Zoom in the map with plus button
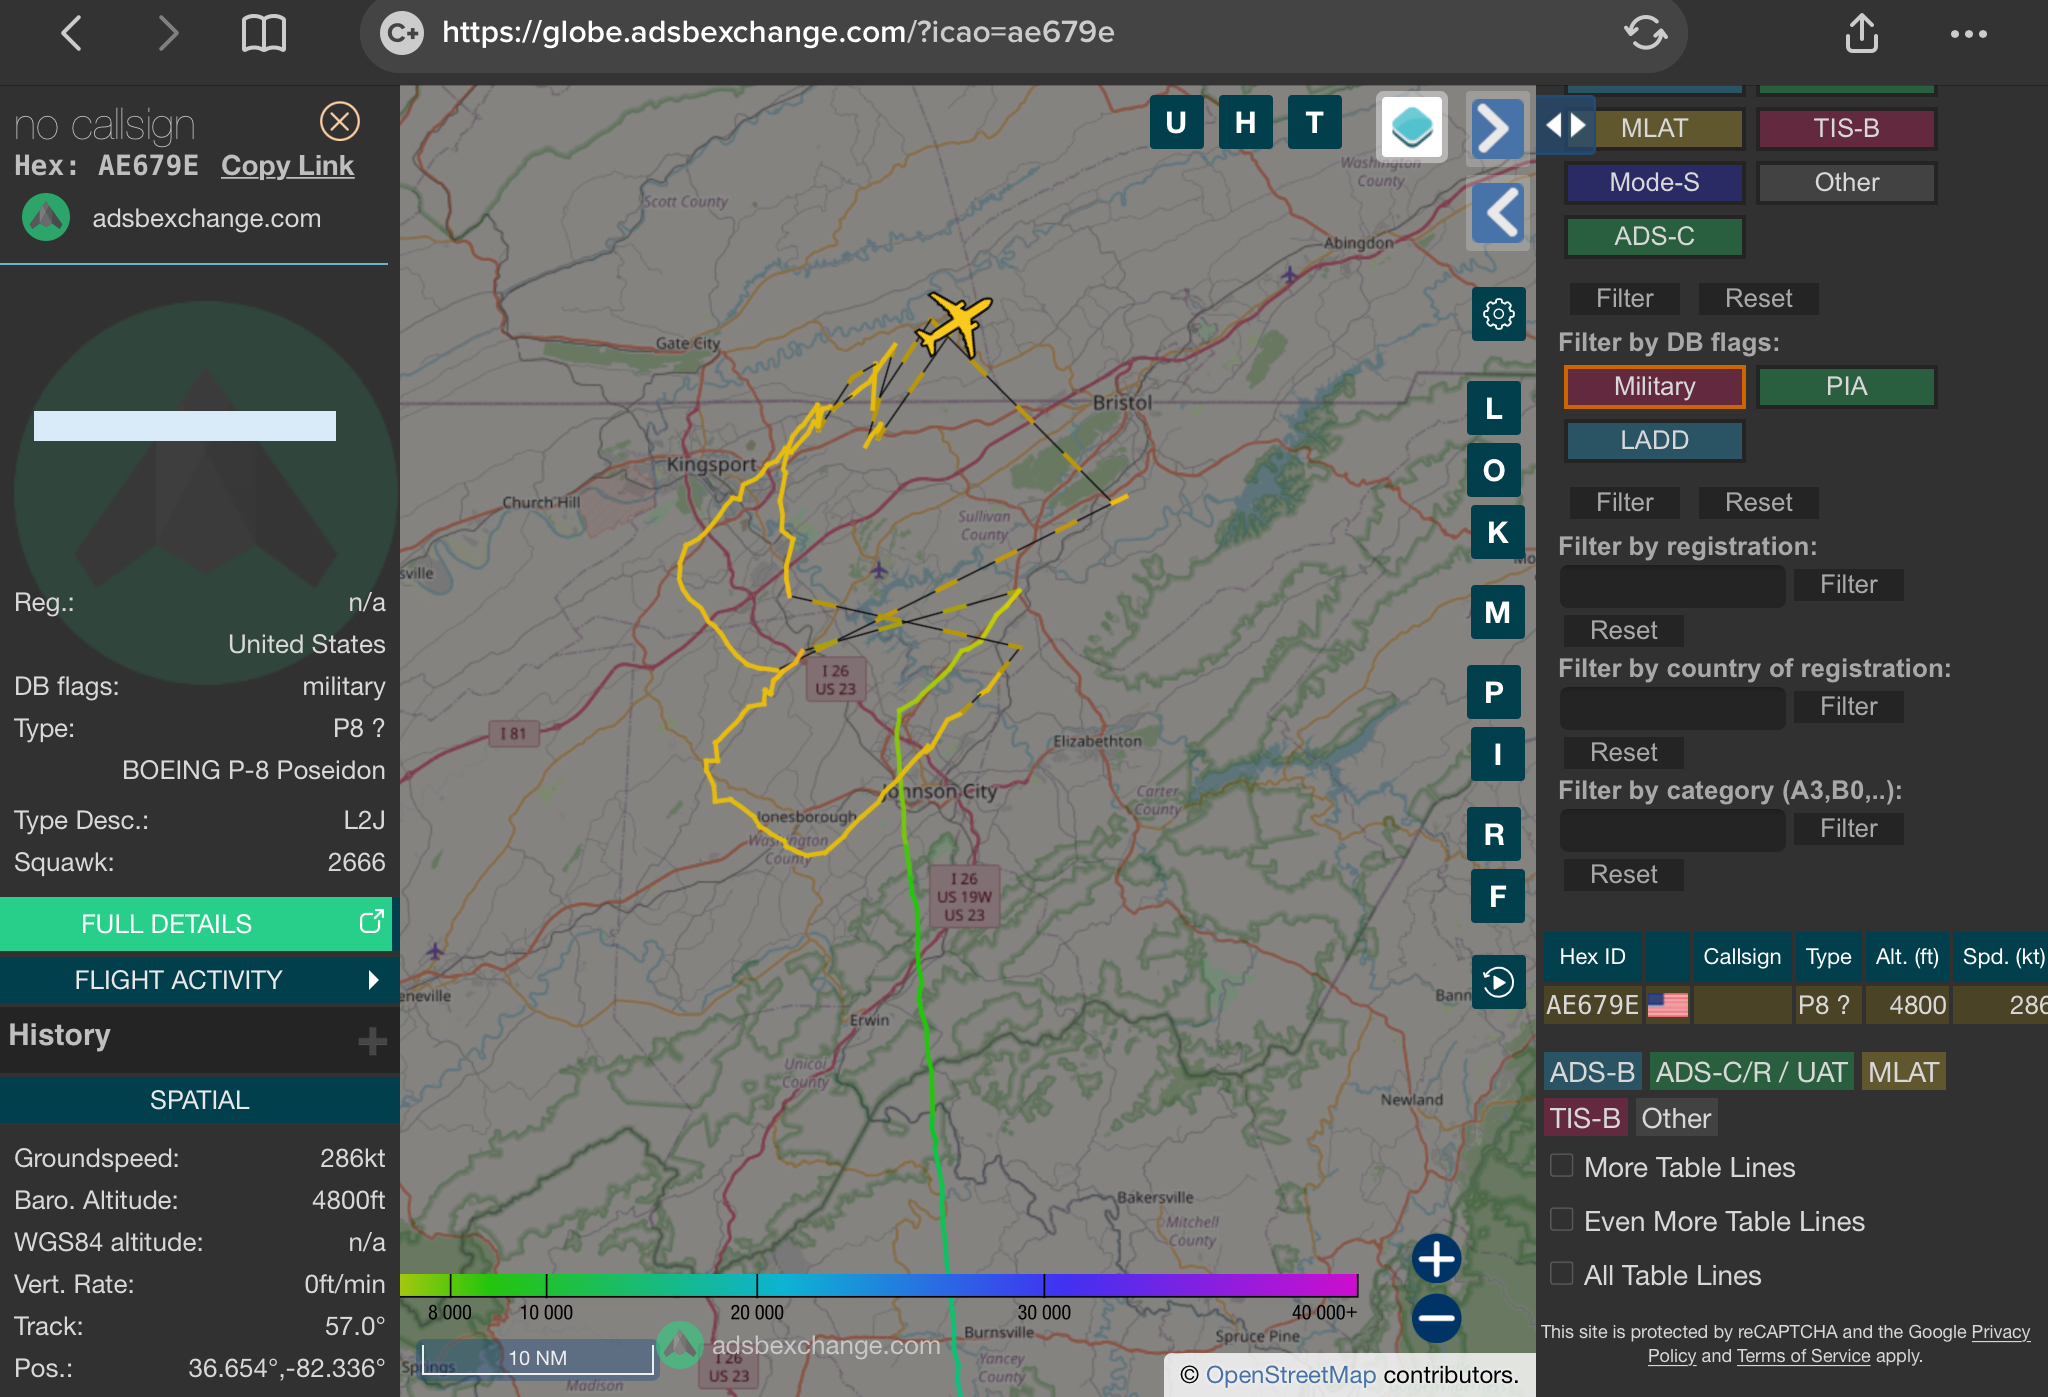The height and width of the screenshot is (1397, 2048). click(1436, 1259)
